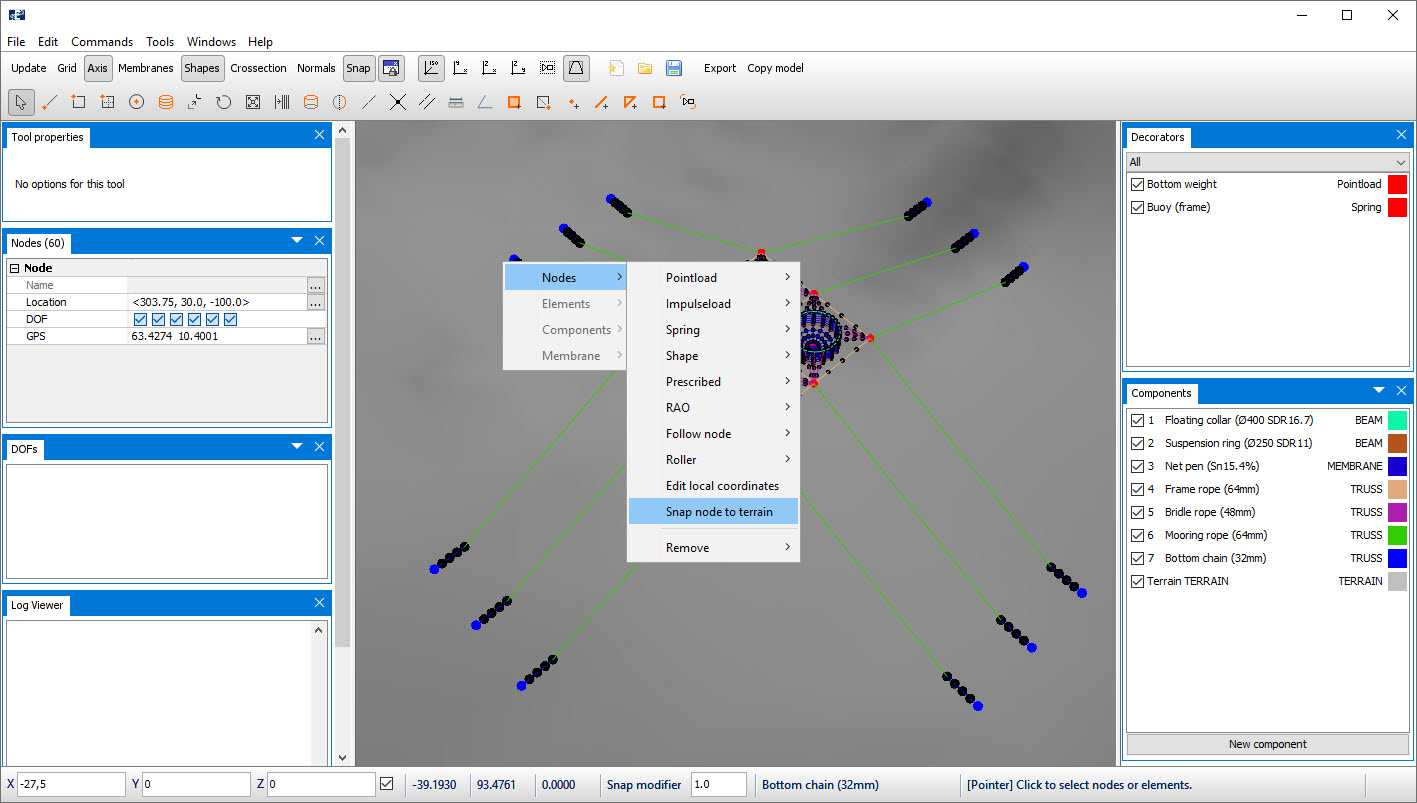
Task: Hide the Net pen component checkbox
Action: (x=1137, y=466)
